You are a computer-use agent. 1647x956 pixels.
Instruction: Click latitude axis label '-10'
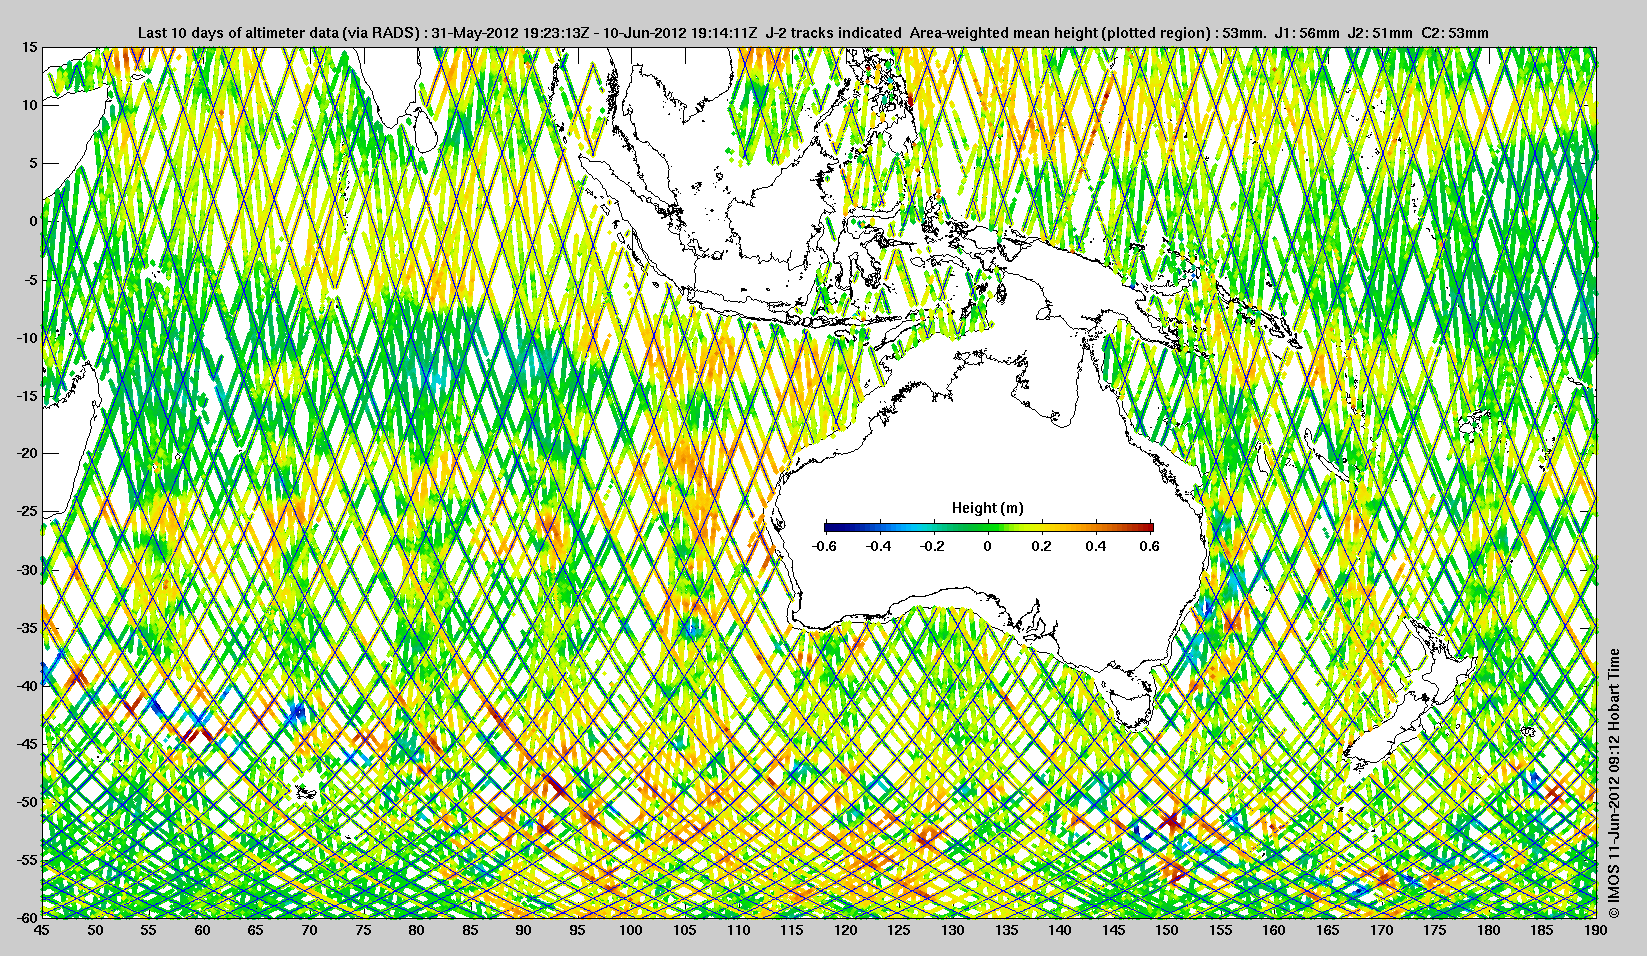26,337
